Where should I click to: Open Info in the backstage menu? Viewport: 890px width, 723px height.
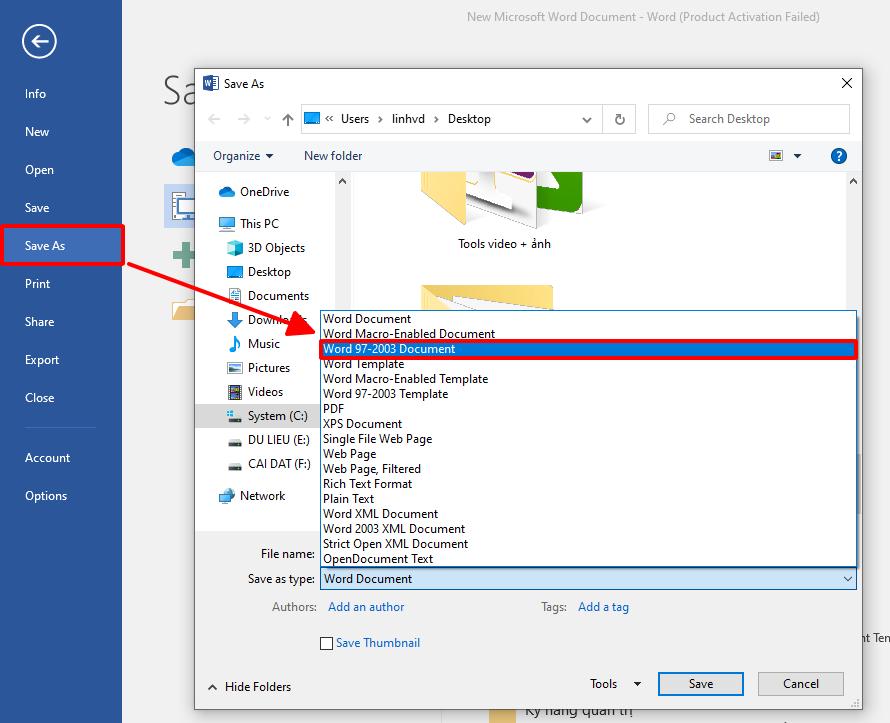[35, 94]
